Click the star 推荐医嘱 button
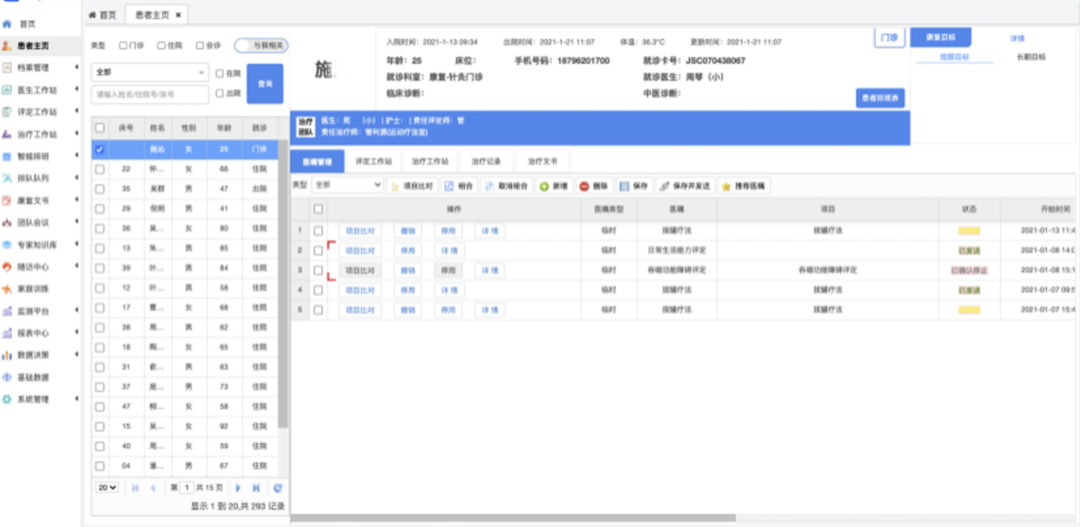This screenshot has width=1080, height=527. coord(745,186)
